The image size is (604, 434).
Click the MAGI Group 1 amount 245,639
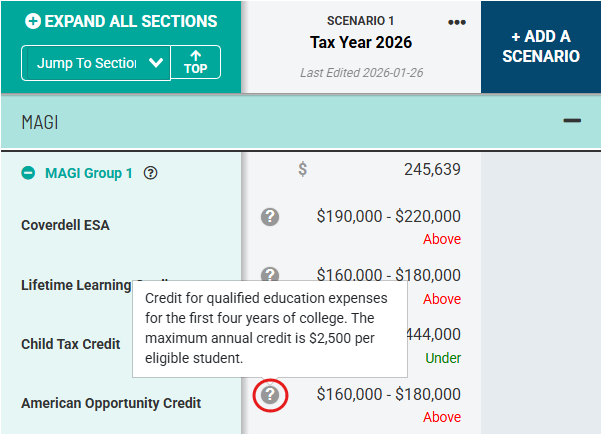[432, 170]
